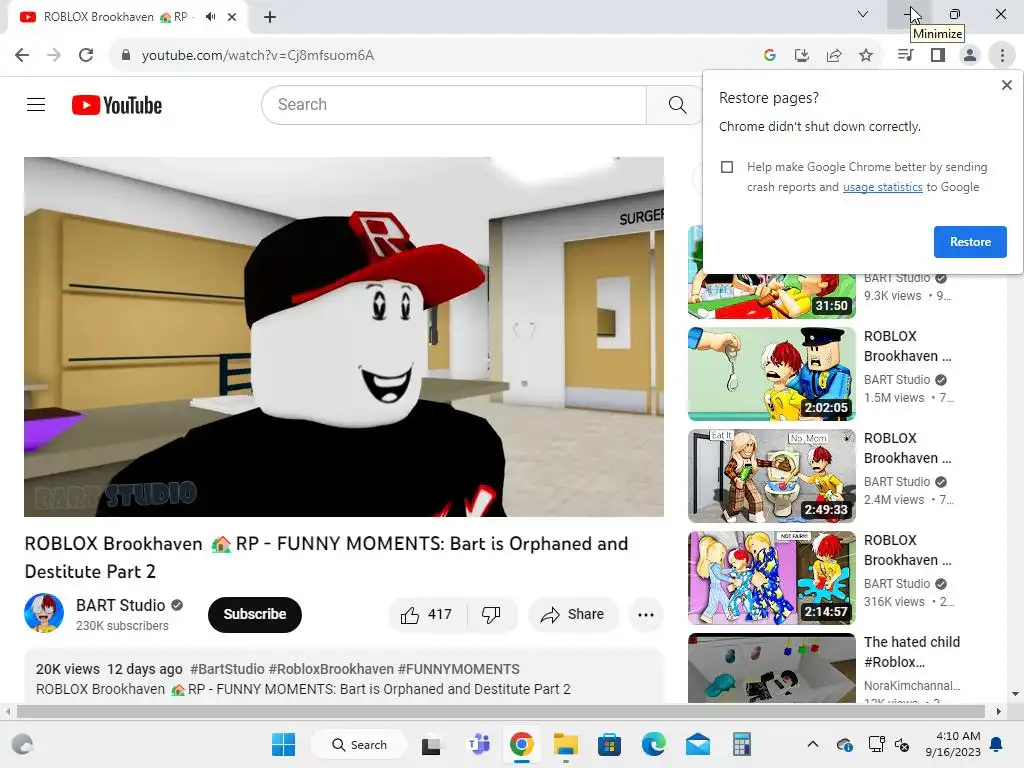Click vertical scrollbar down arrow
This screenshot has height=768, width=1024.
(x=1016, y=694)
